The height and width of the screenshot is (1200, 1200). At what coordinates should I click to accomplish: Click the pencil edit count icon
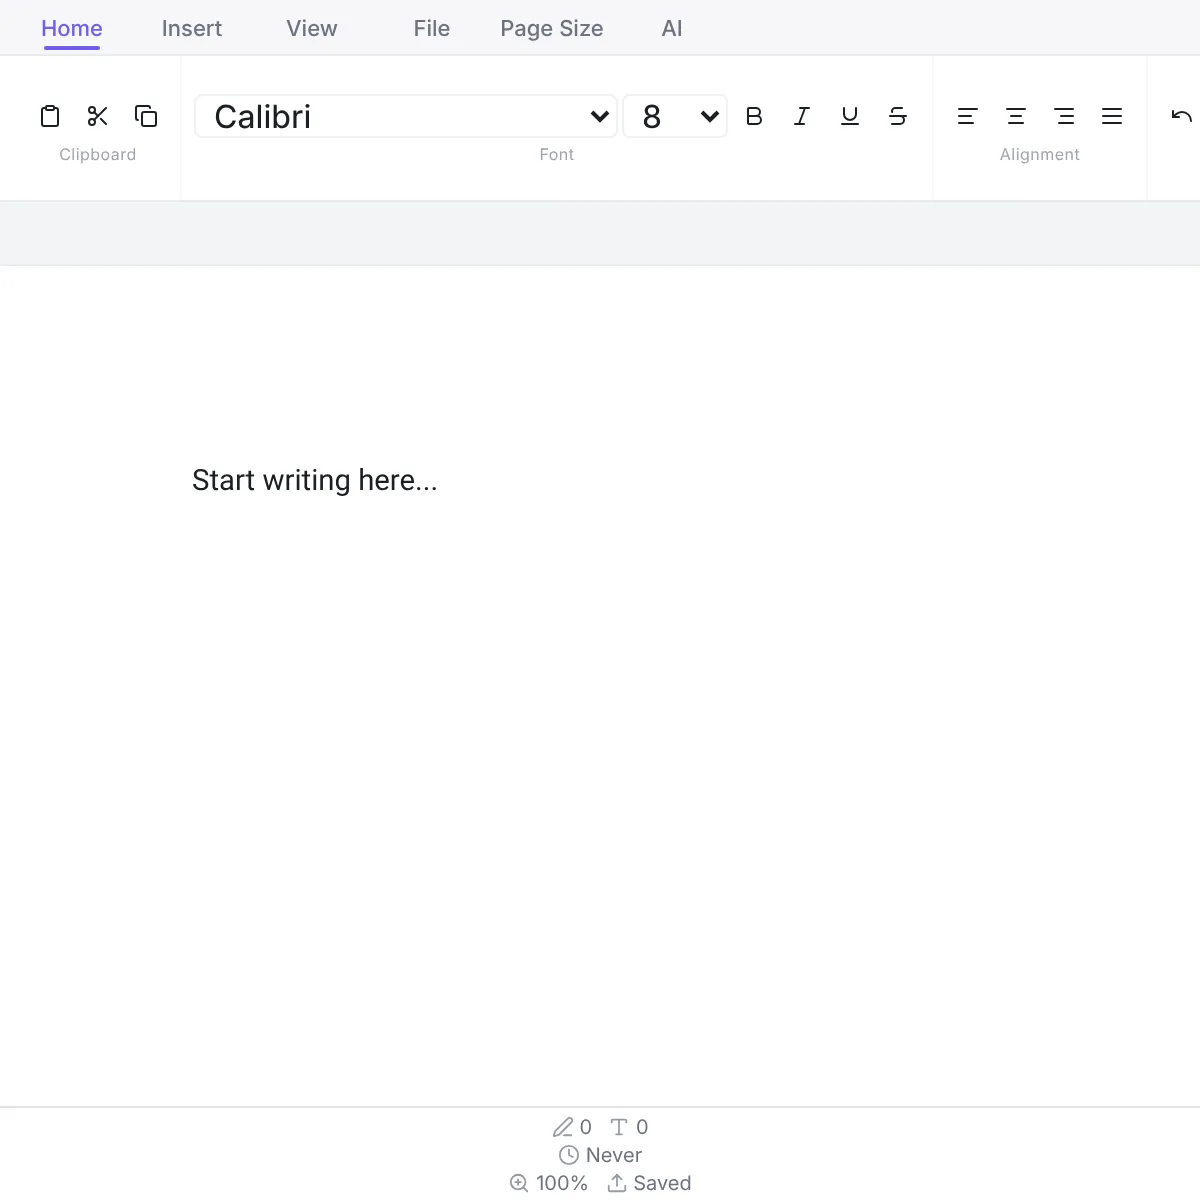[563, 1127]
